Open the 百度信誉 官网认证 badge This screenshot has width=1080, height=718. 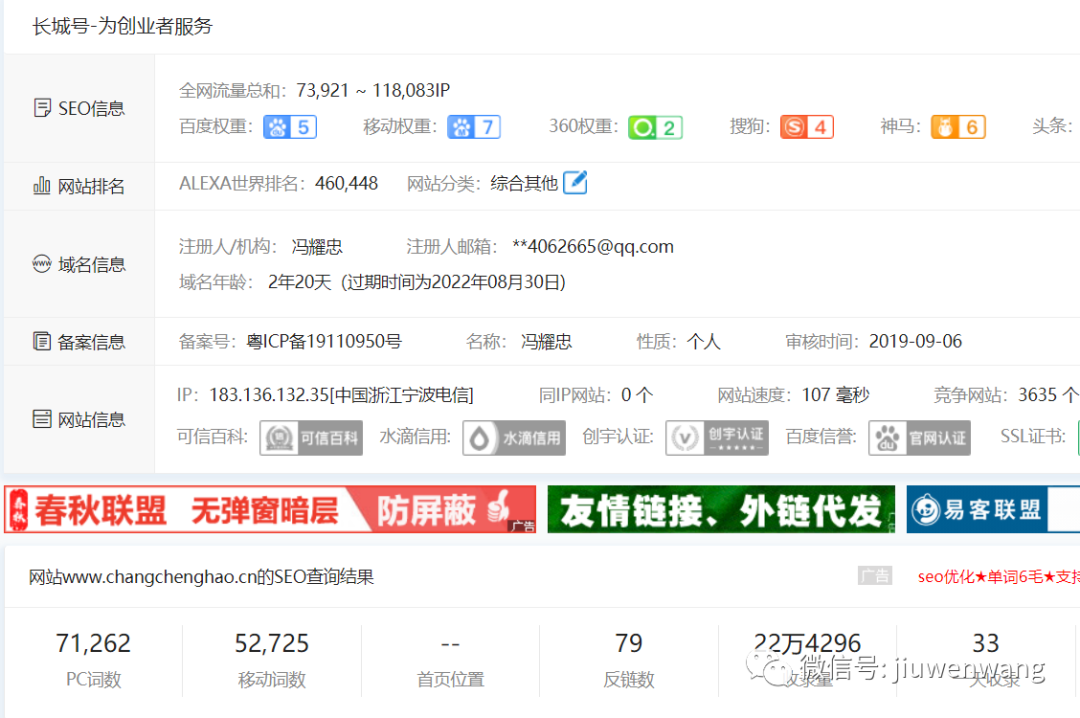point(919,438)
